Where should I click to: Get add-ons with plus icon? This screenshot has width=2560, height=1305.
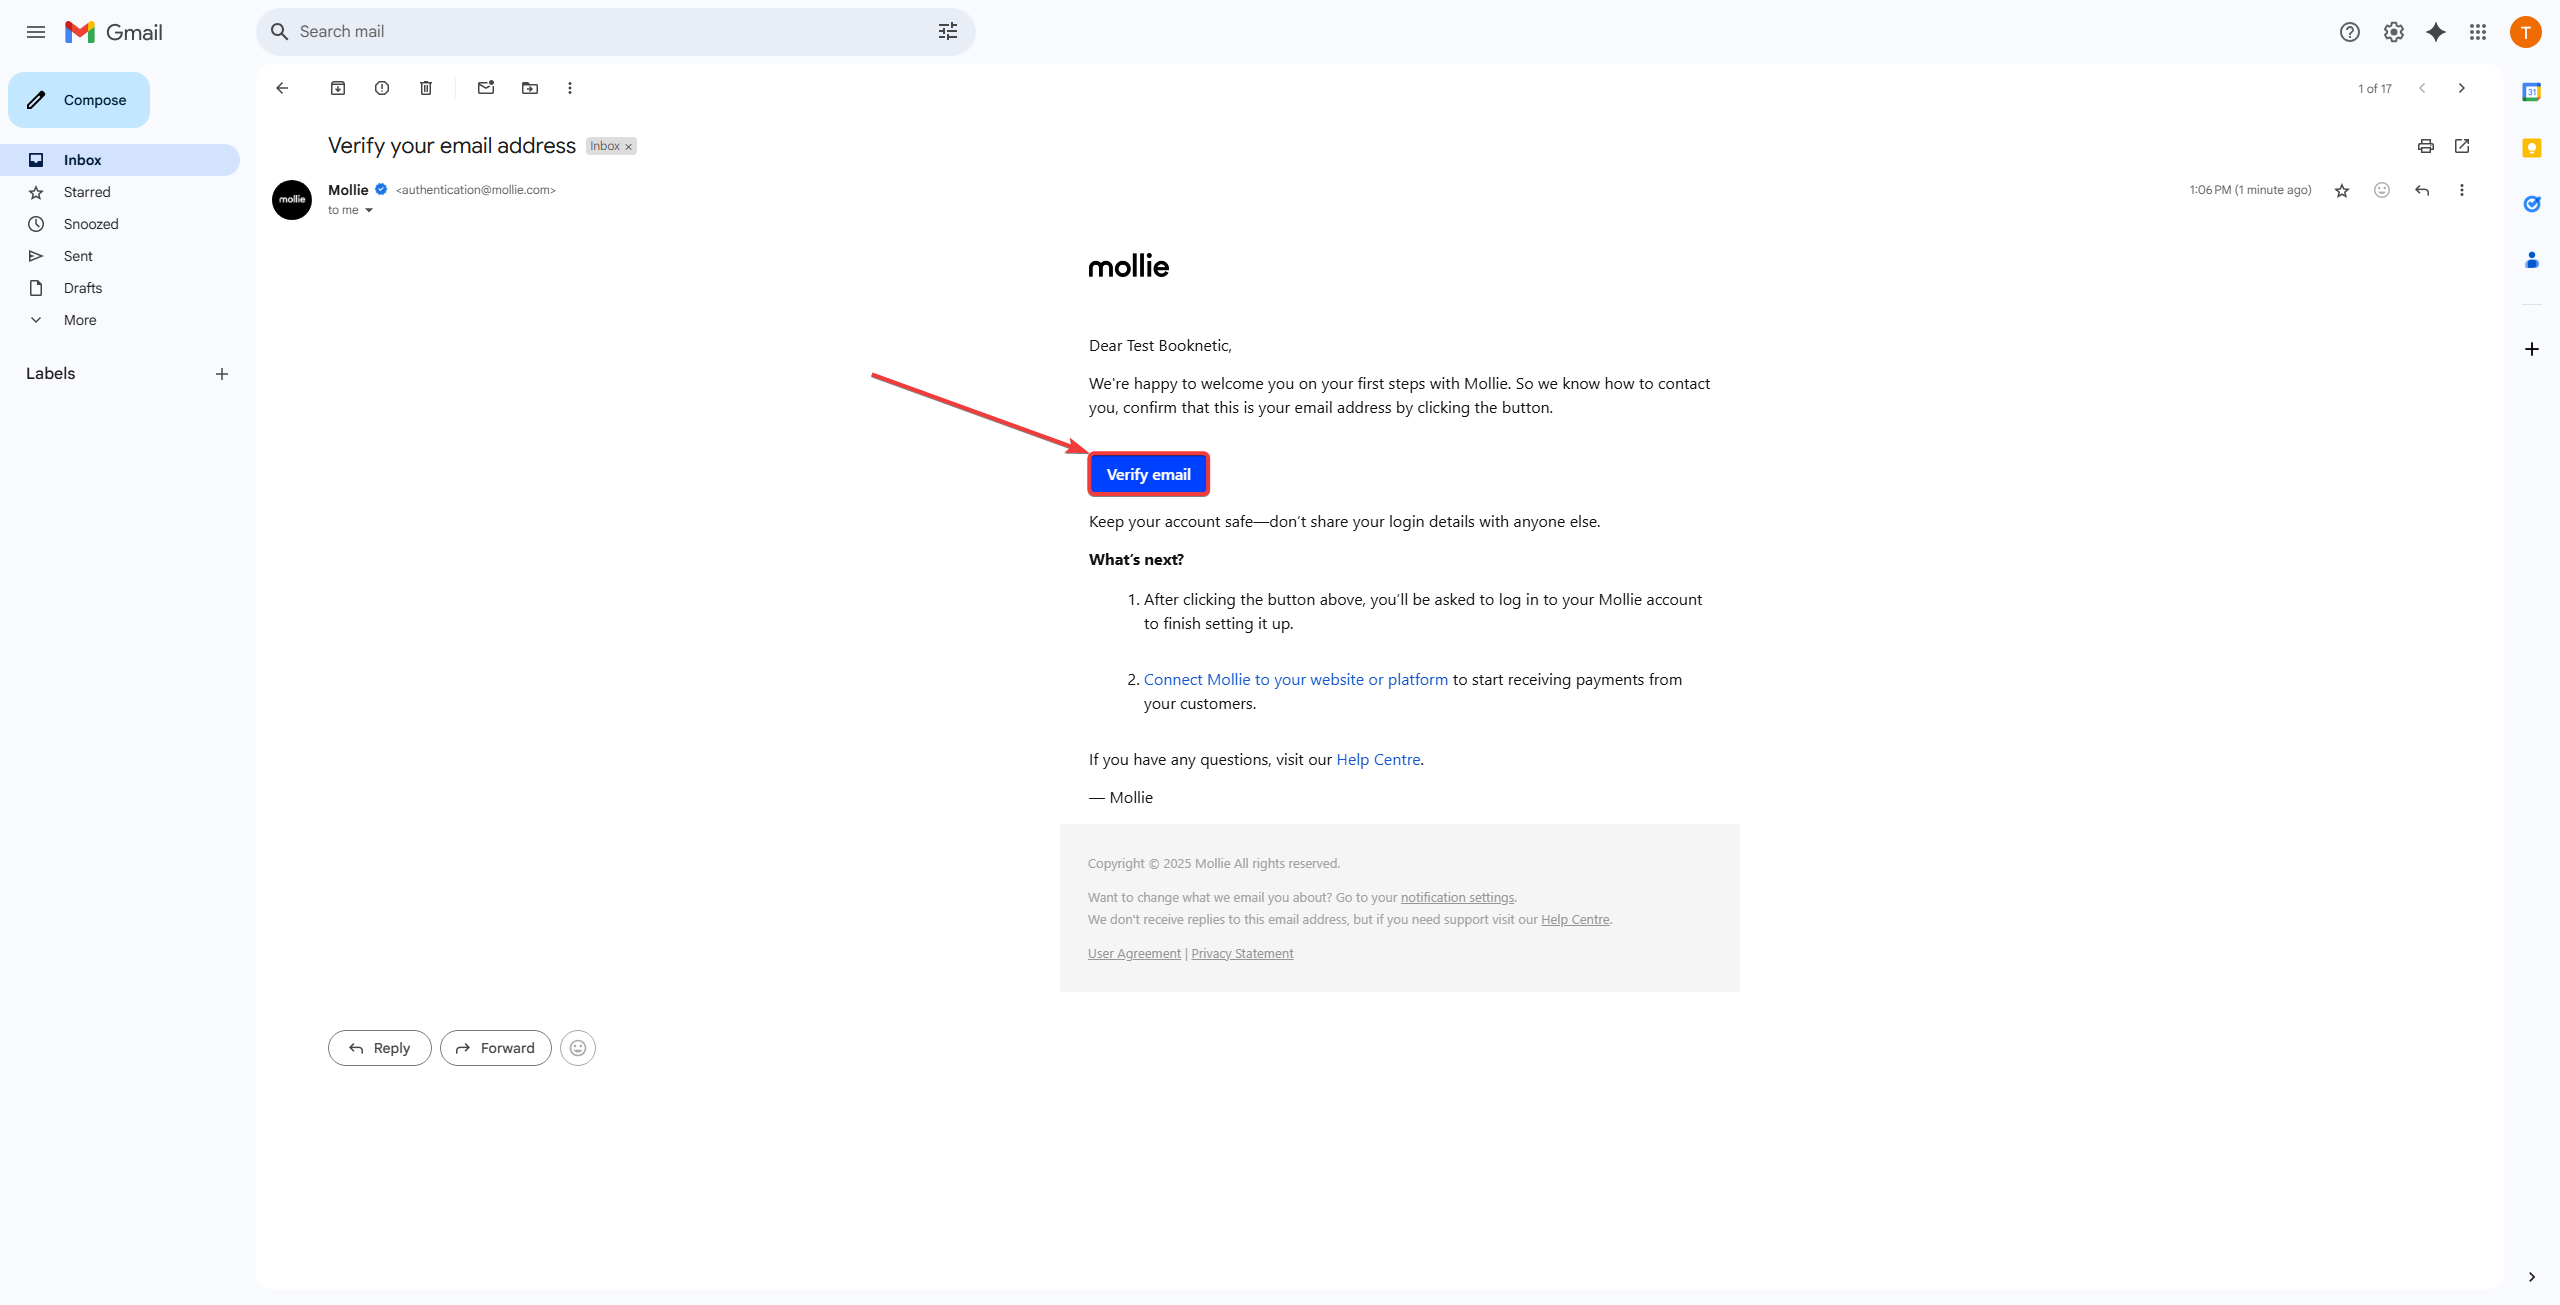[x=2532, y=349]
